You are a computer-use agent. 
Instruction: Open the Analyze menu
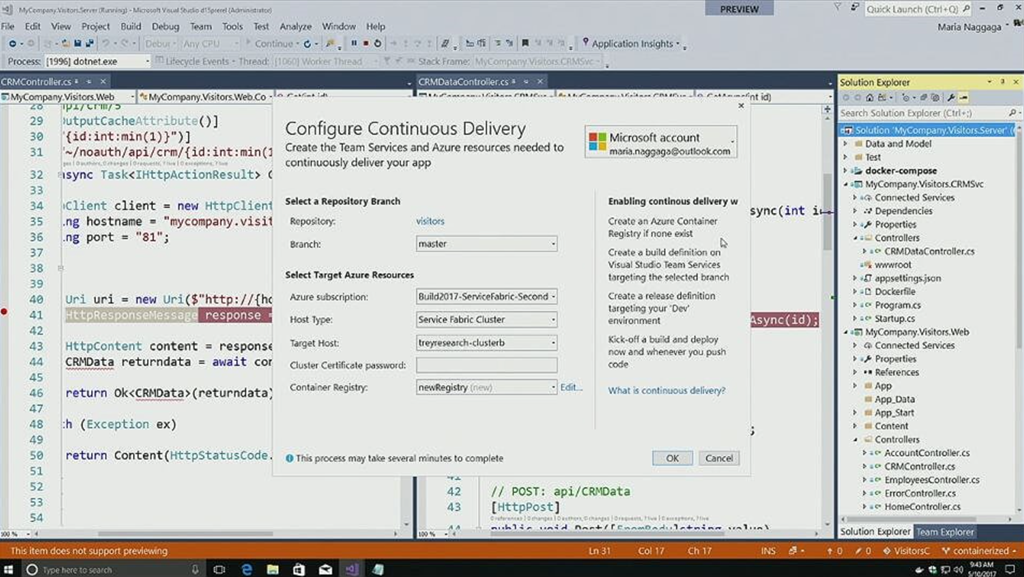[x=295, y=26]
